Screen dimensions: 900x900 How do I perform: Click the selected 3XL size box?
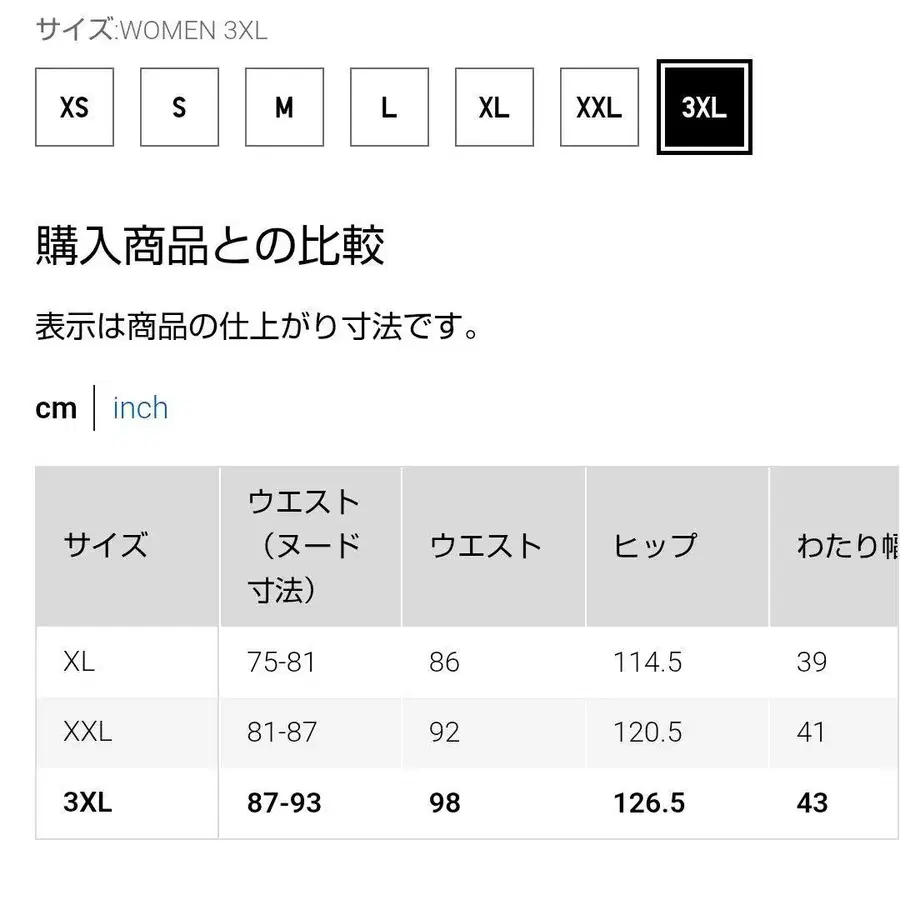[x=704, y=107]
